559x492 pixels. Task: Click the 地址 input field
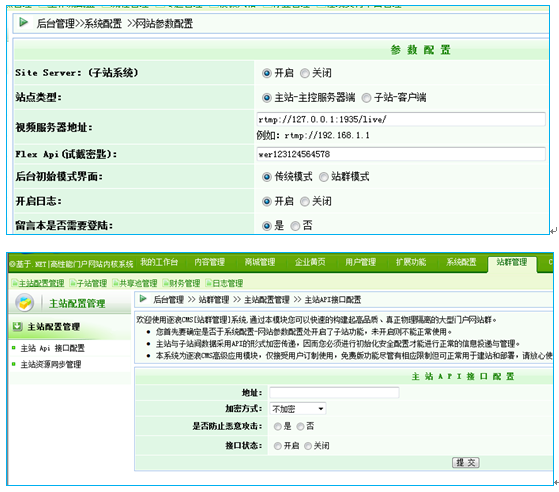[334, 393]
